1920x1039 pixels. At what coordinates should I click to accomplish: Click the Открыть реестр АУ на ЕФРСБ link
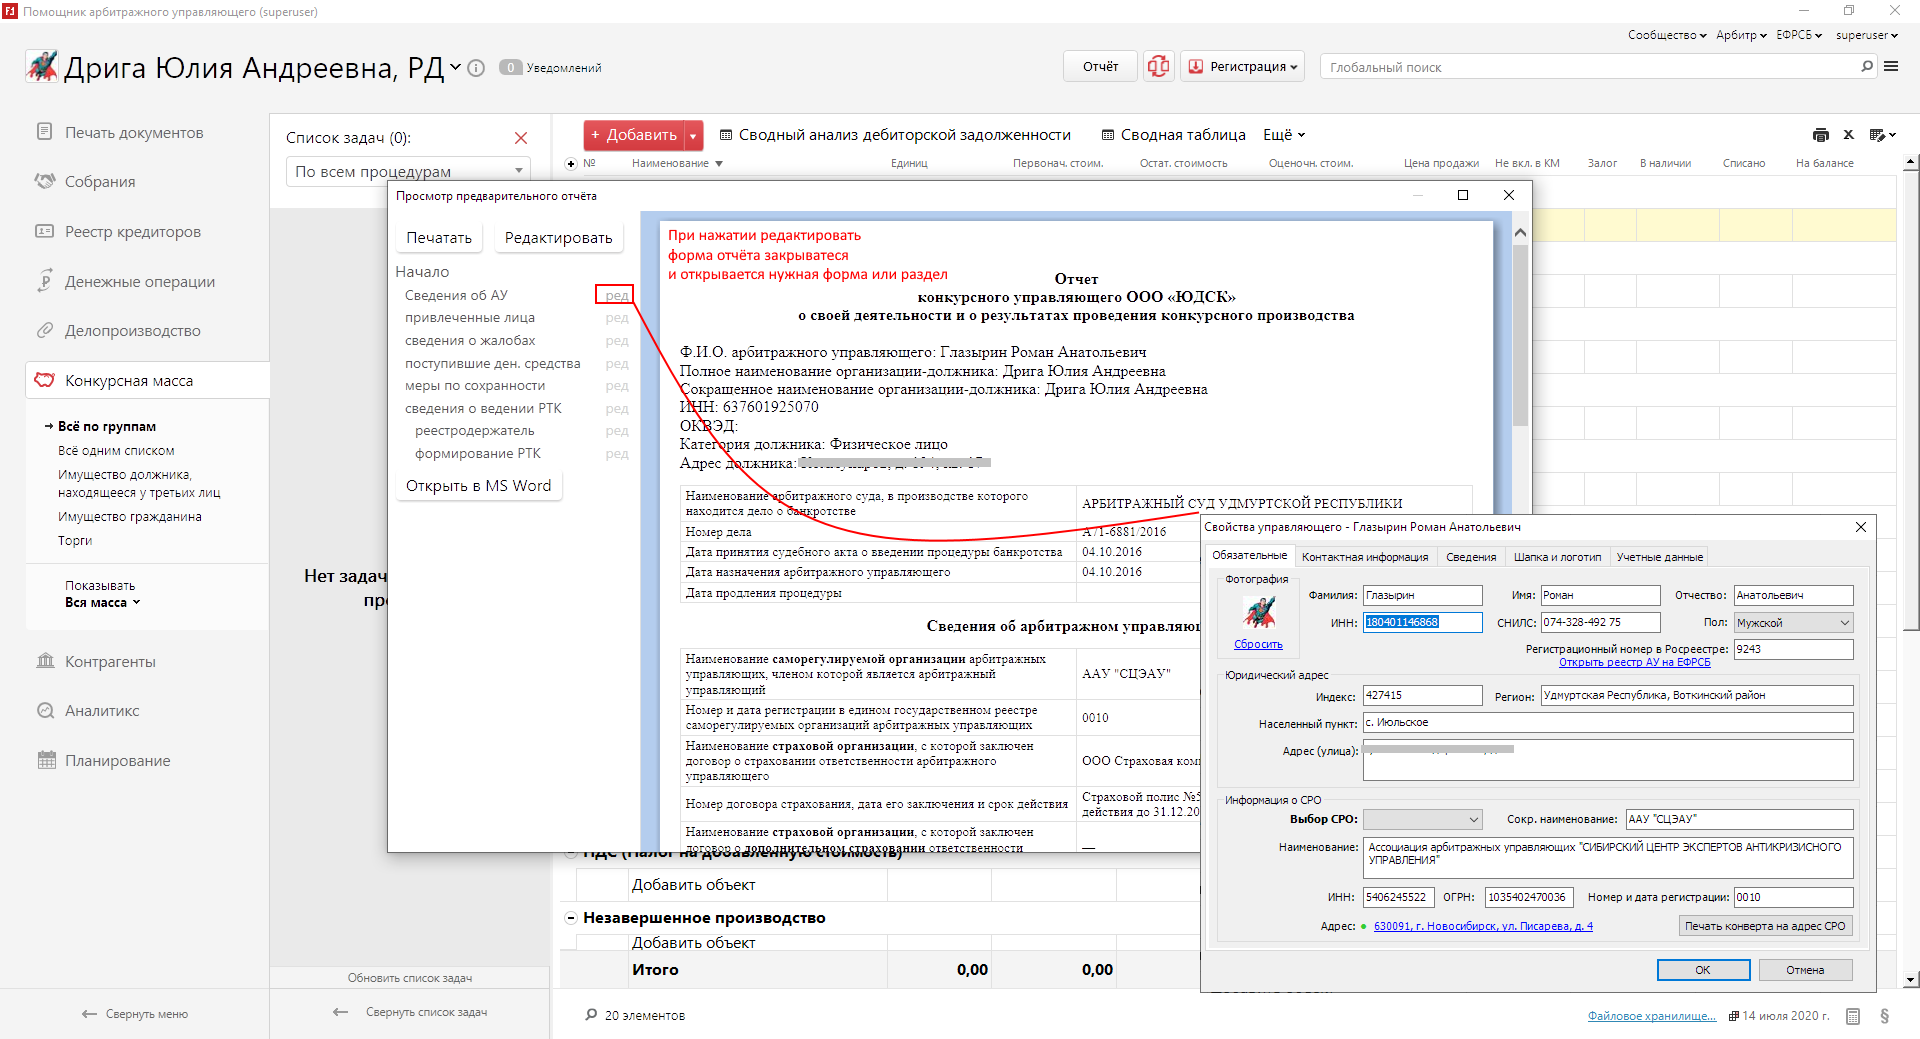[1634, 663]
